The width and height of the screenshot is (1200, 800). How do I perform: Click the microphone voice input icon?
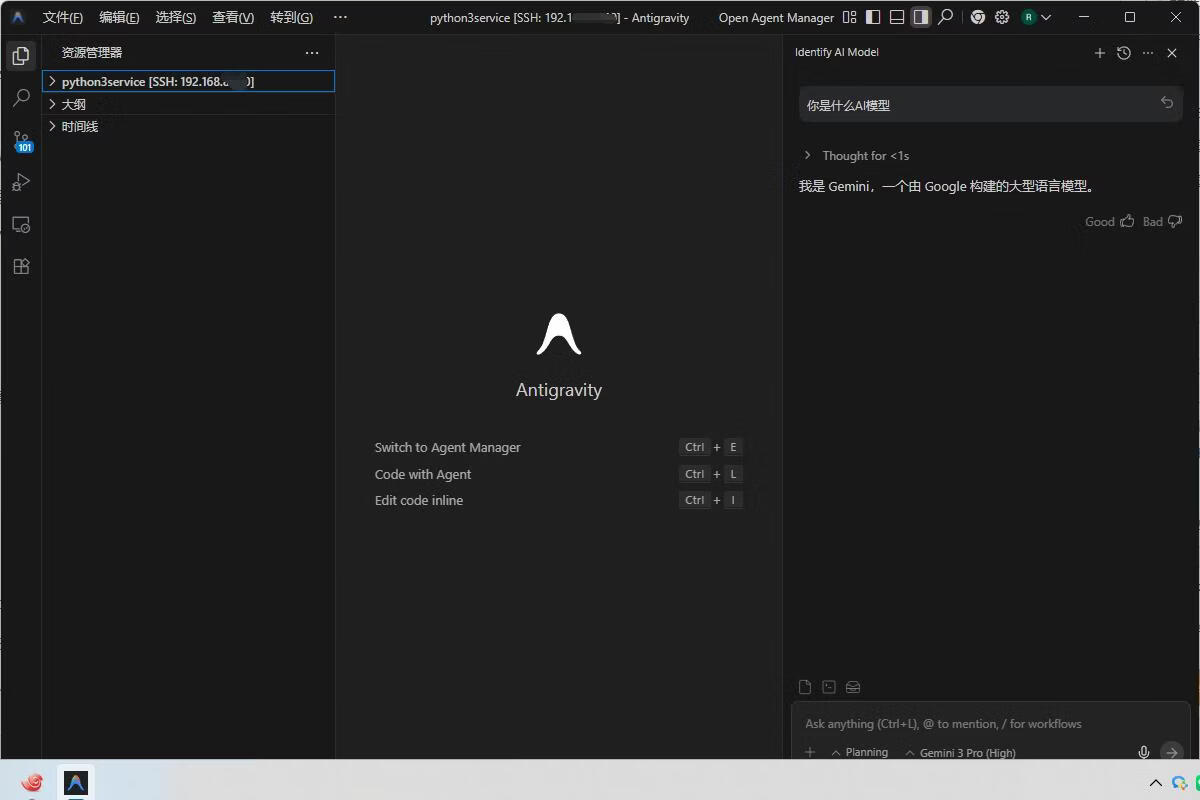tap(1143, 752)
